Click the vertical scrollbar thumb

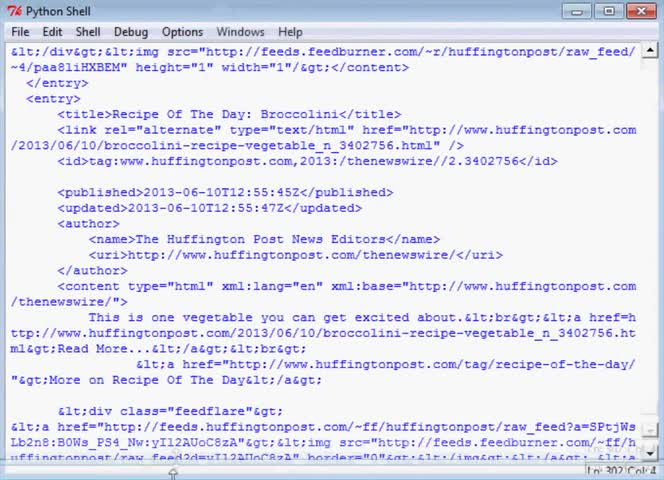click(x=650, y=430)
